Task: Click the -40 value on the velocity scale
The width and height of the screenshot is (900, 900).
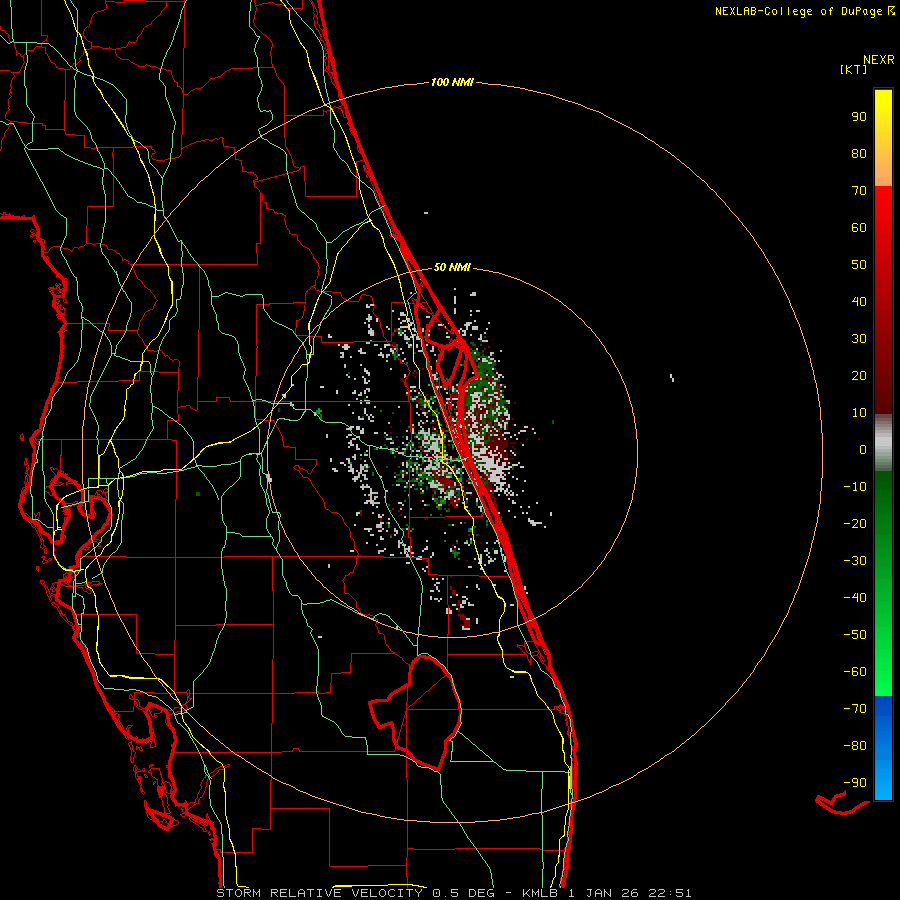Action: 855,598
